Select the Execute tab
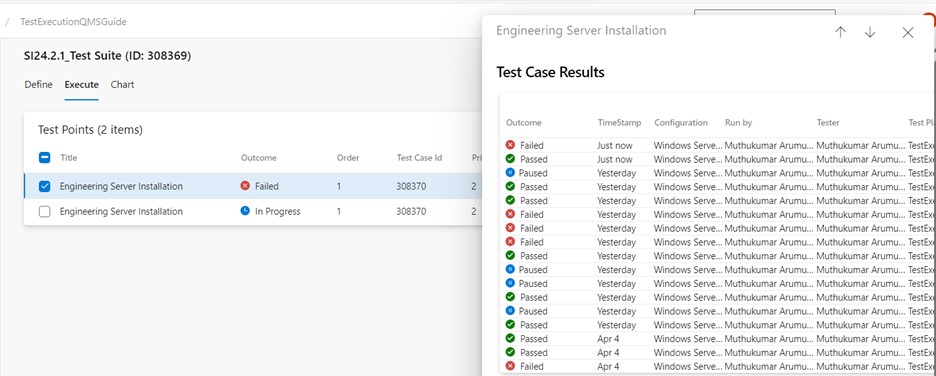The height and width of the screenshot is (376, 936). 82,85
